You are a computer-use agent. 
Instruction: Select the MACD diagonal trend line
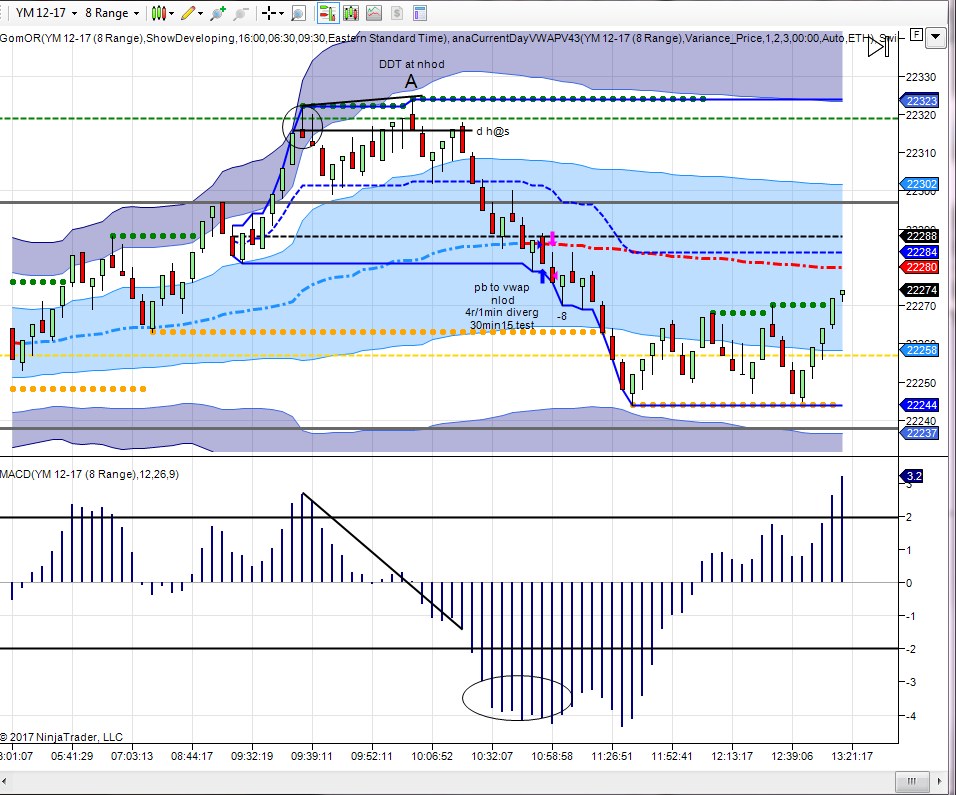382,561
